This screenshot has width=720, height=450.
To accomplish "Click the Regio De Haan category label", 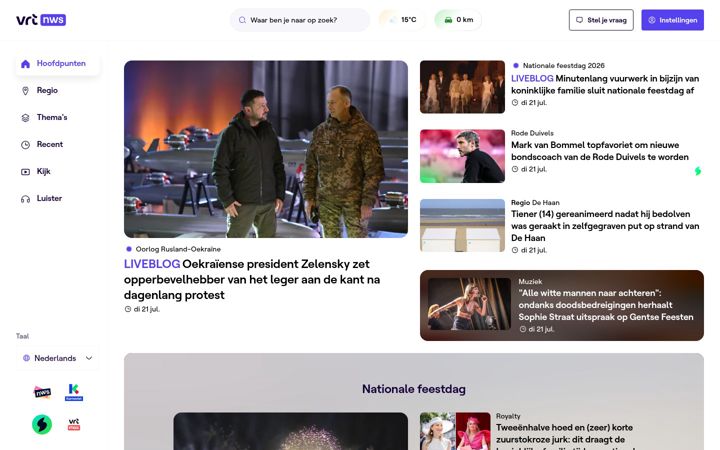I will coord(535,202).
